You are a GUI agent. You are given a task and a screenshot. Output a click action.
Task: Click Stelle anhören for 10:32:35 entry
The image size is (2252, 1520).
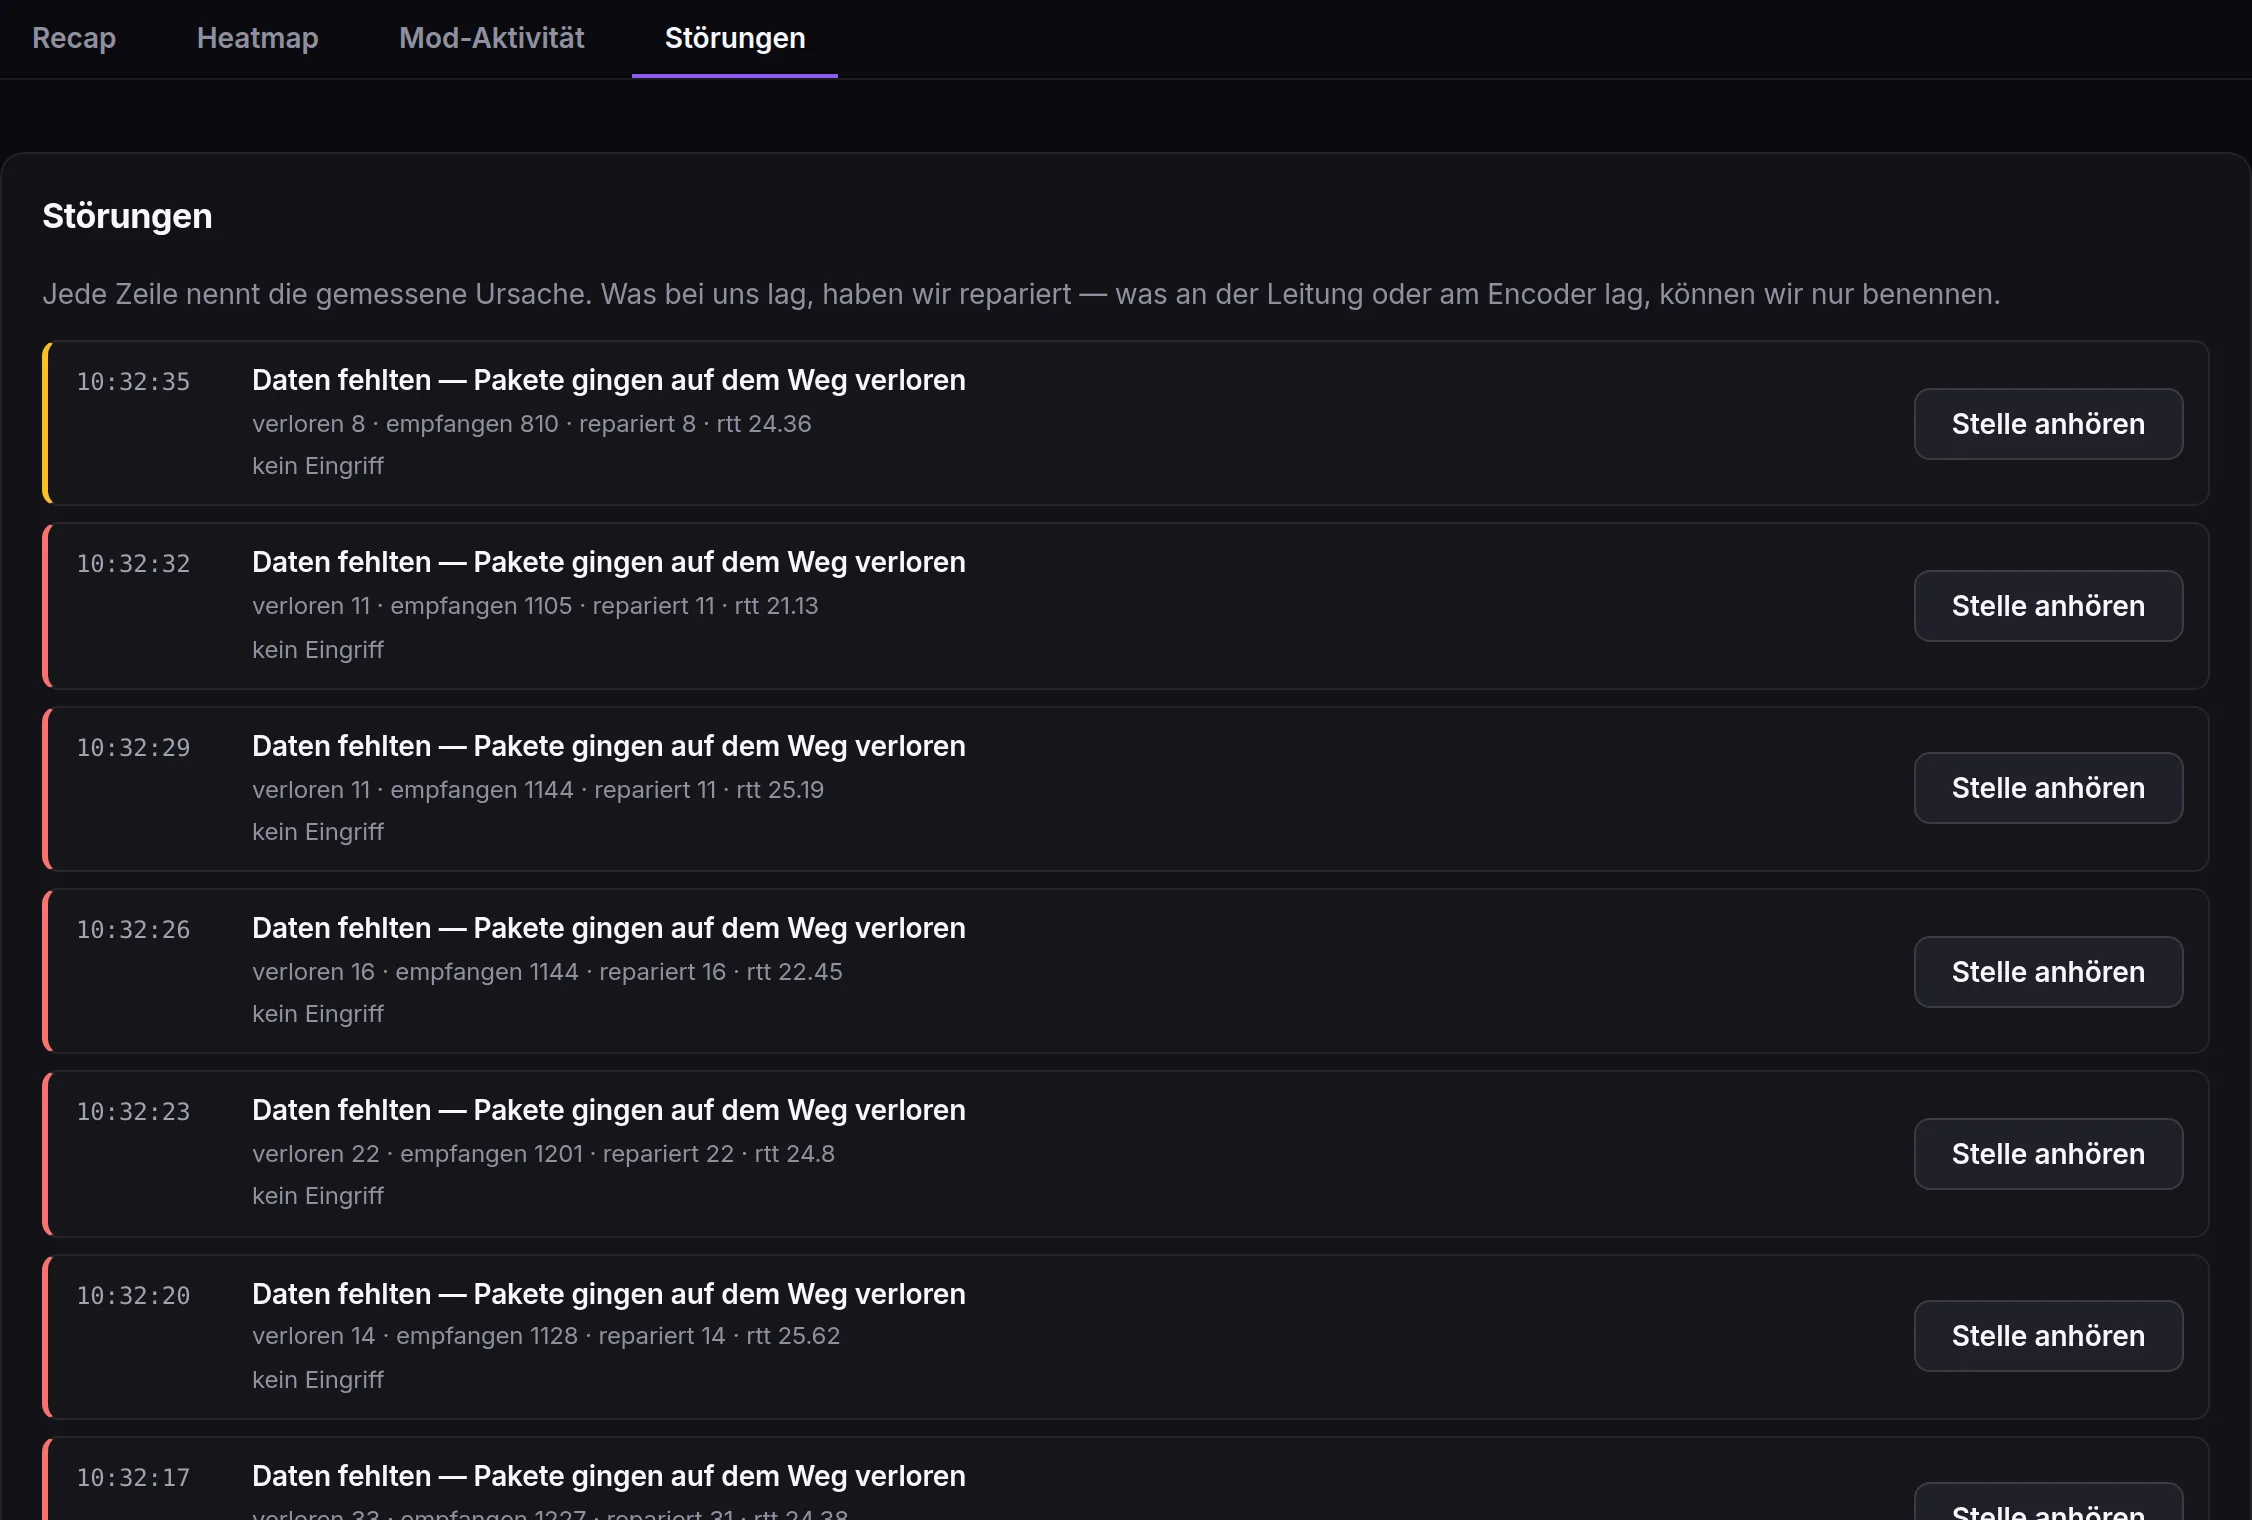click(x=2048, y=424)
